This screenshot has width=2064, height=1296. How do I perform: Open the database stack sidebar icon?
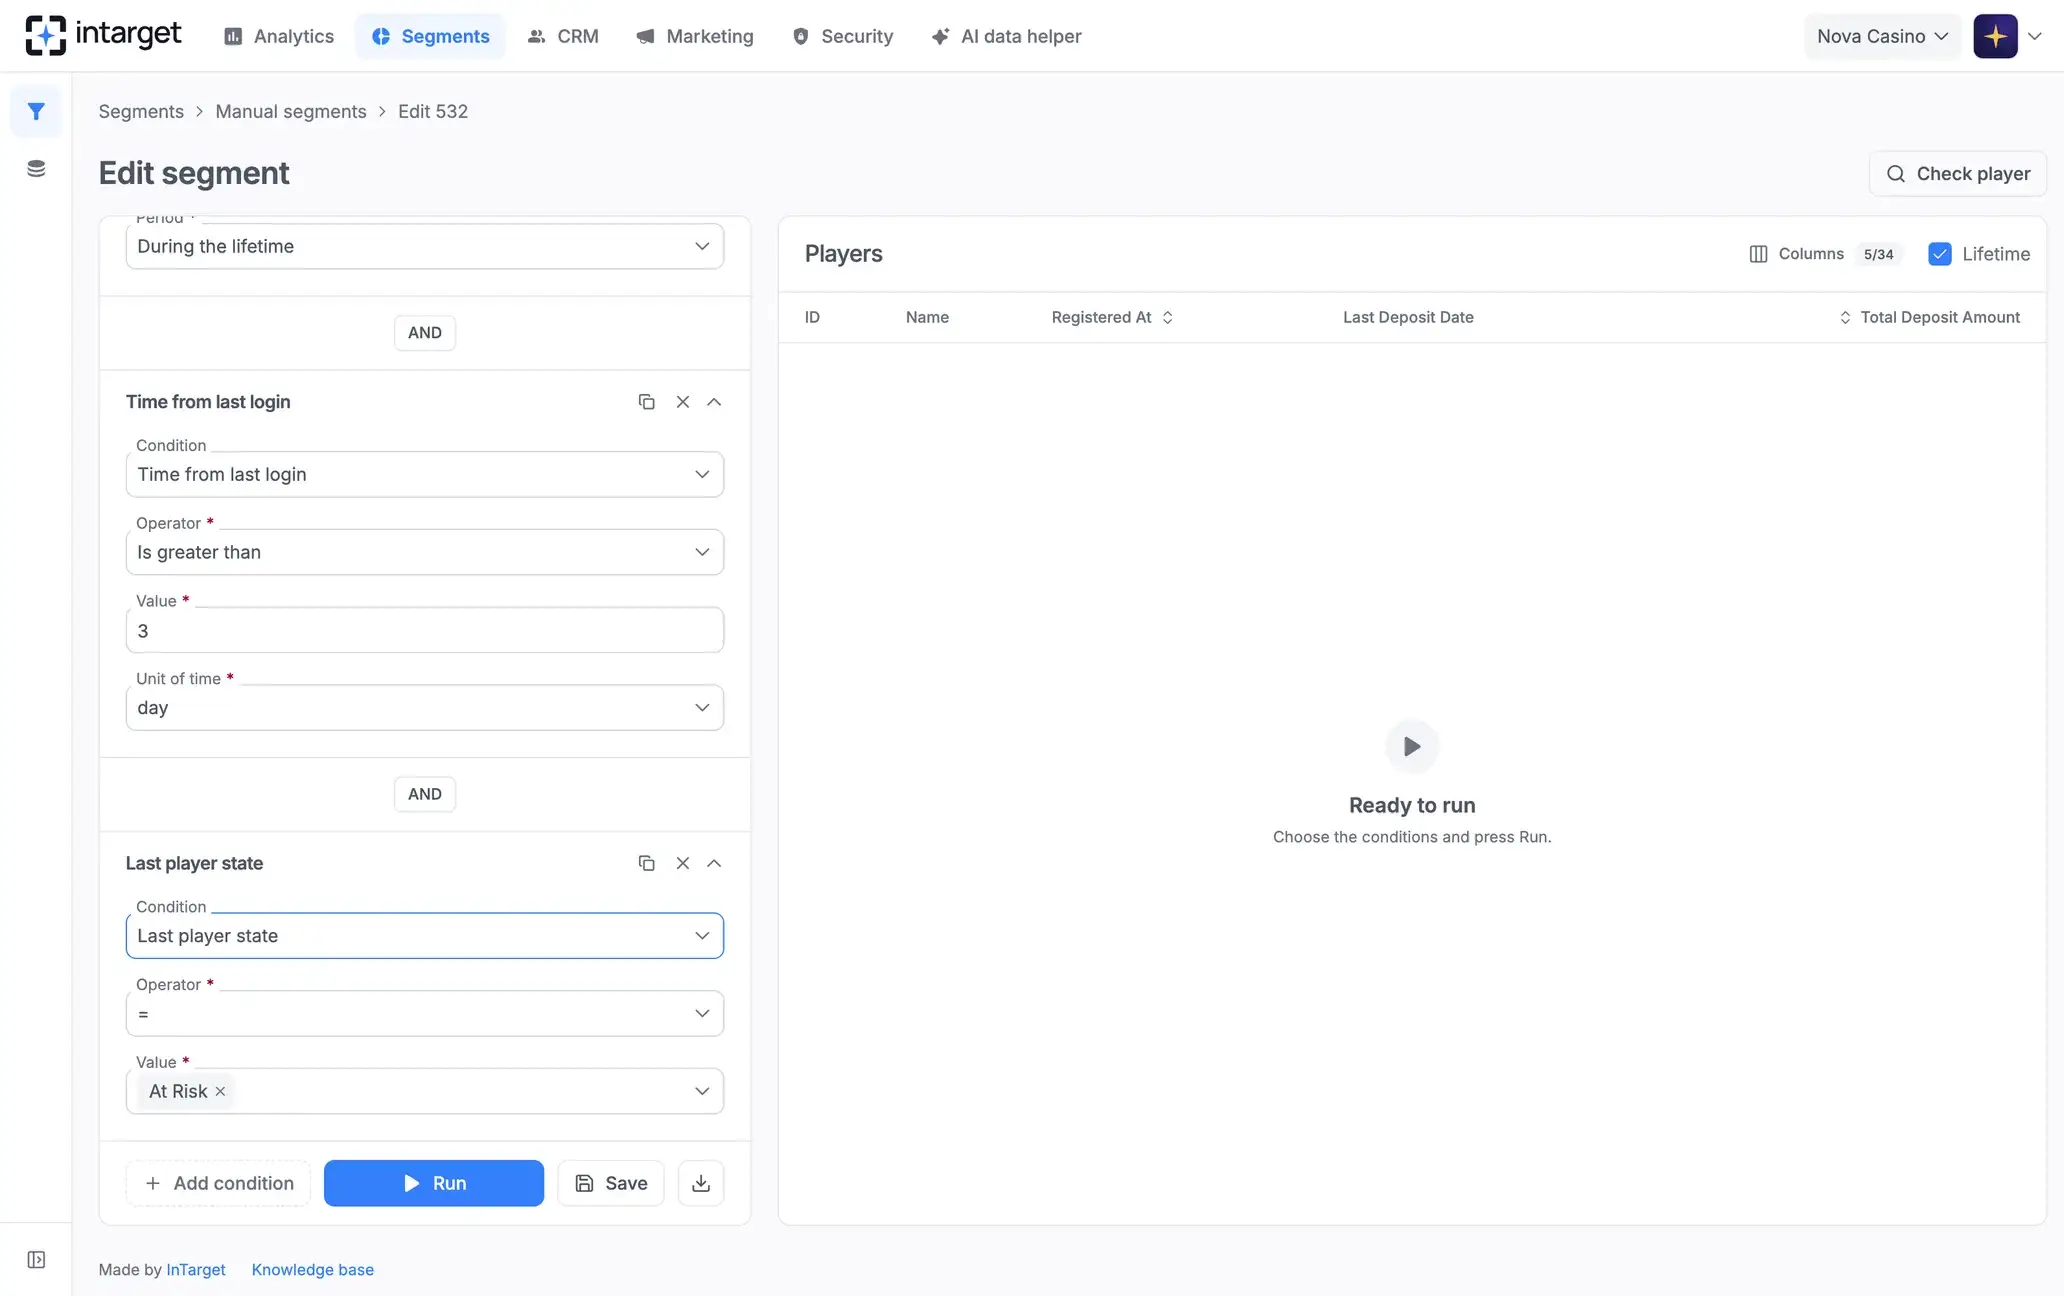pos(36,168)
